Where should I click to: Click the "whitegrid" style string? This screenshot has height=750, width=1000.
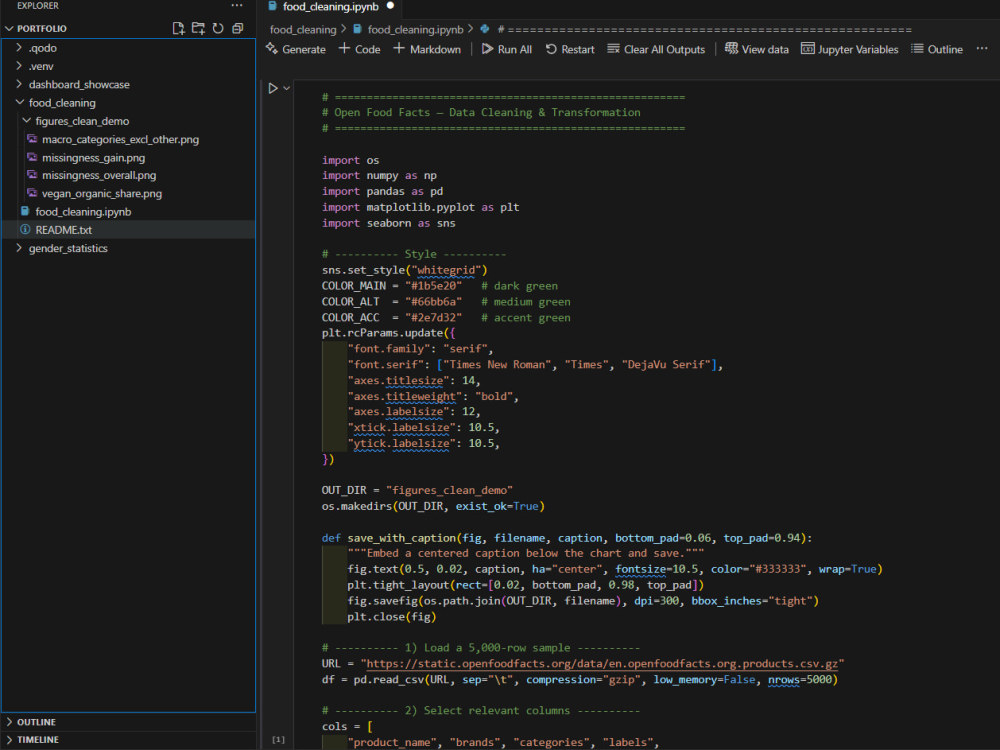point(446,270)
